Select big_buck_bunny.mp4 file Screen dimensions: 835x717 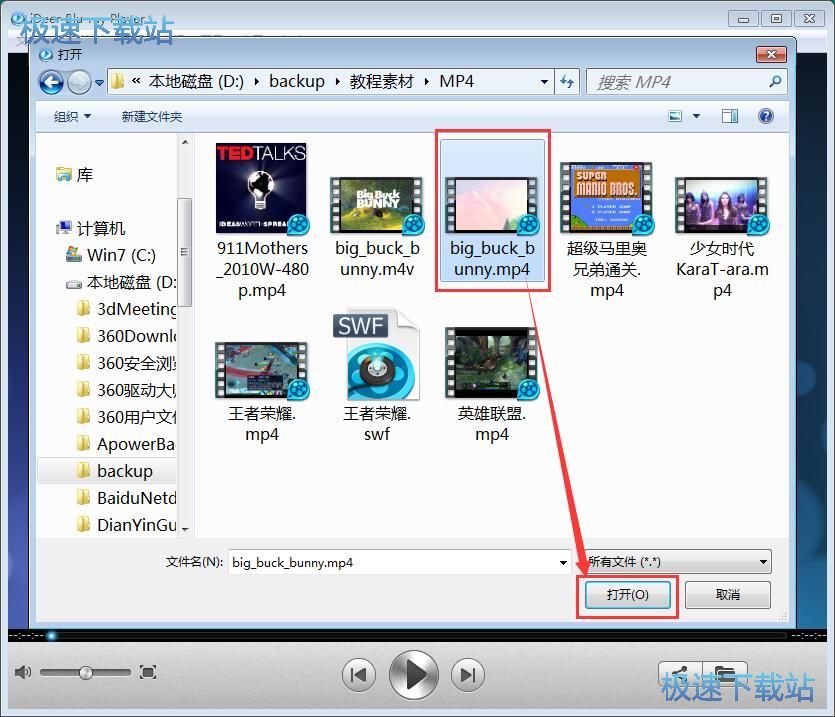492,211
